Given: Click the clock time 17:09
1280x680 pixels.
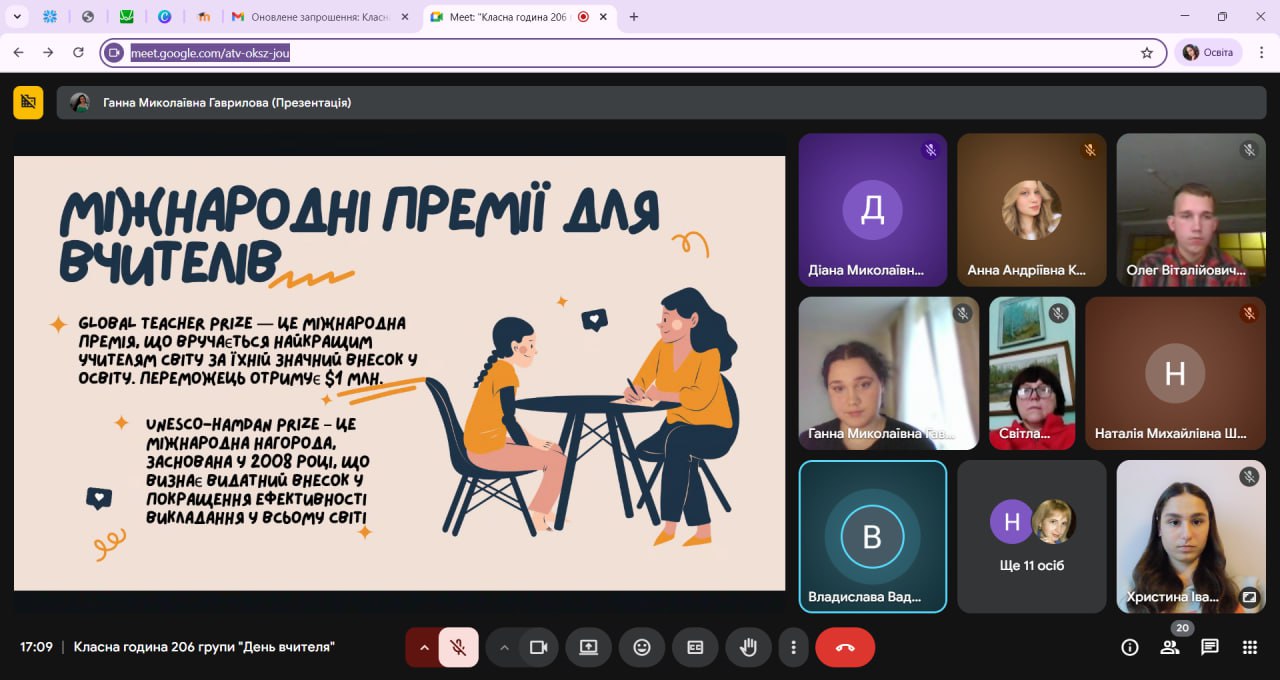Looking at the screenshot, I should point(36,647).
